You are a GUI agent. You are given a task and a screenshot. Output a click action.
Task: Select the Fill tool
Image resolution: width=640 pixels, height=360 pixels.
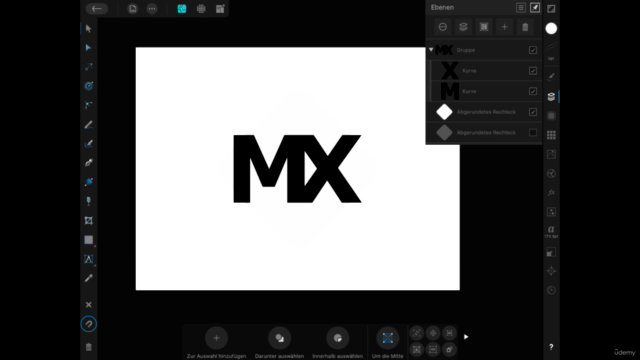(89, 182)
